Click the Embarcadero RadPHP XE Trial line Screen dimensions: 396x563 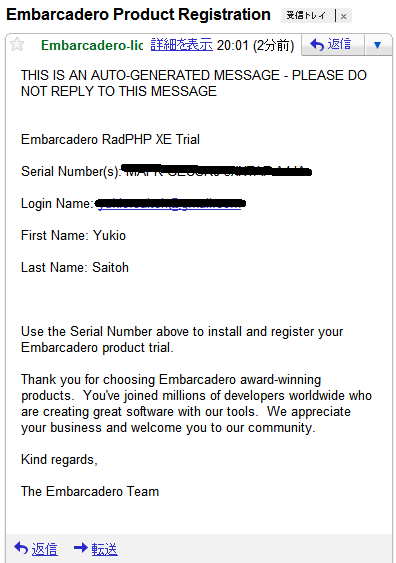110,139
